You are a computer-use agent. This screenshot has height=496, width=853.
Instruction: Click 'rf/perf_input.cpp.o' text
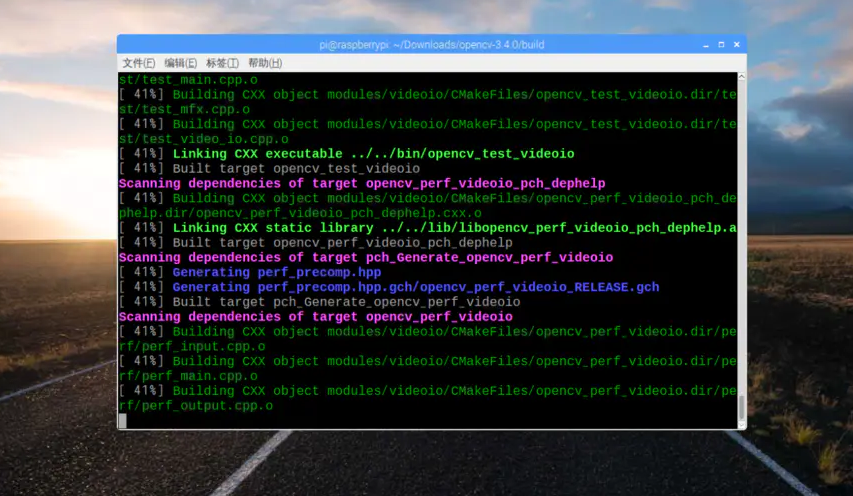click(x=192, y=346)
